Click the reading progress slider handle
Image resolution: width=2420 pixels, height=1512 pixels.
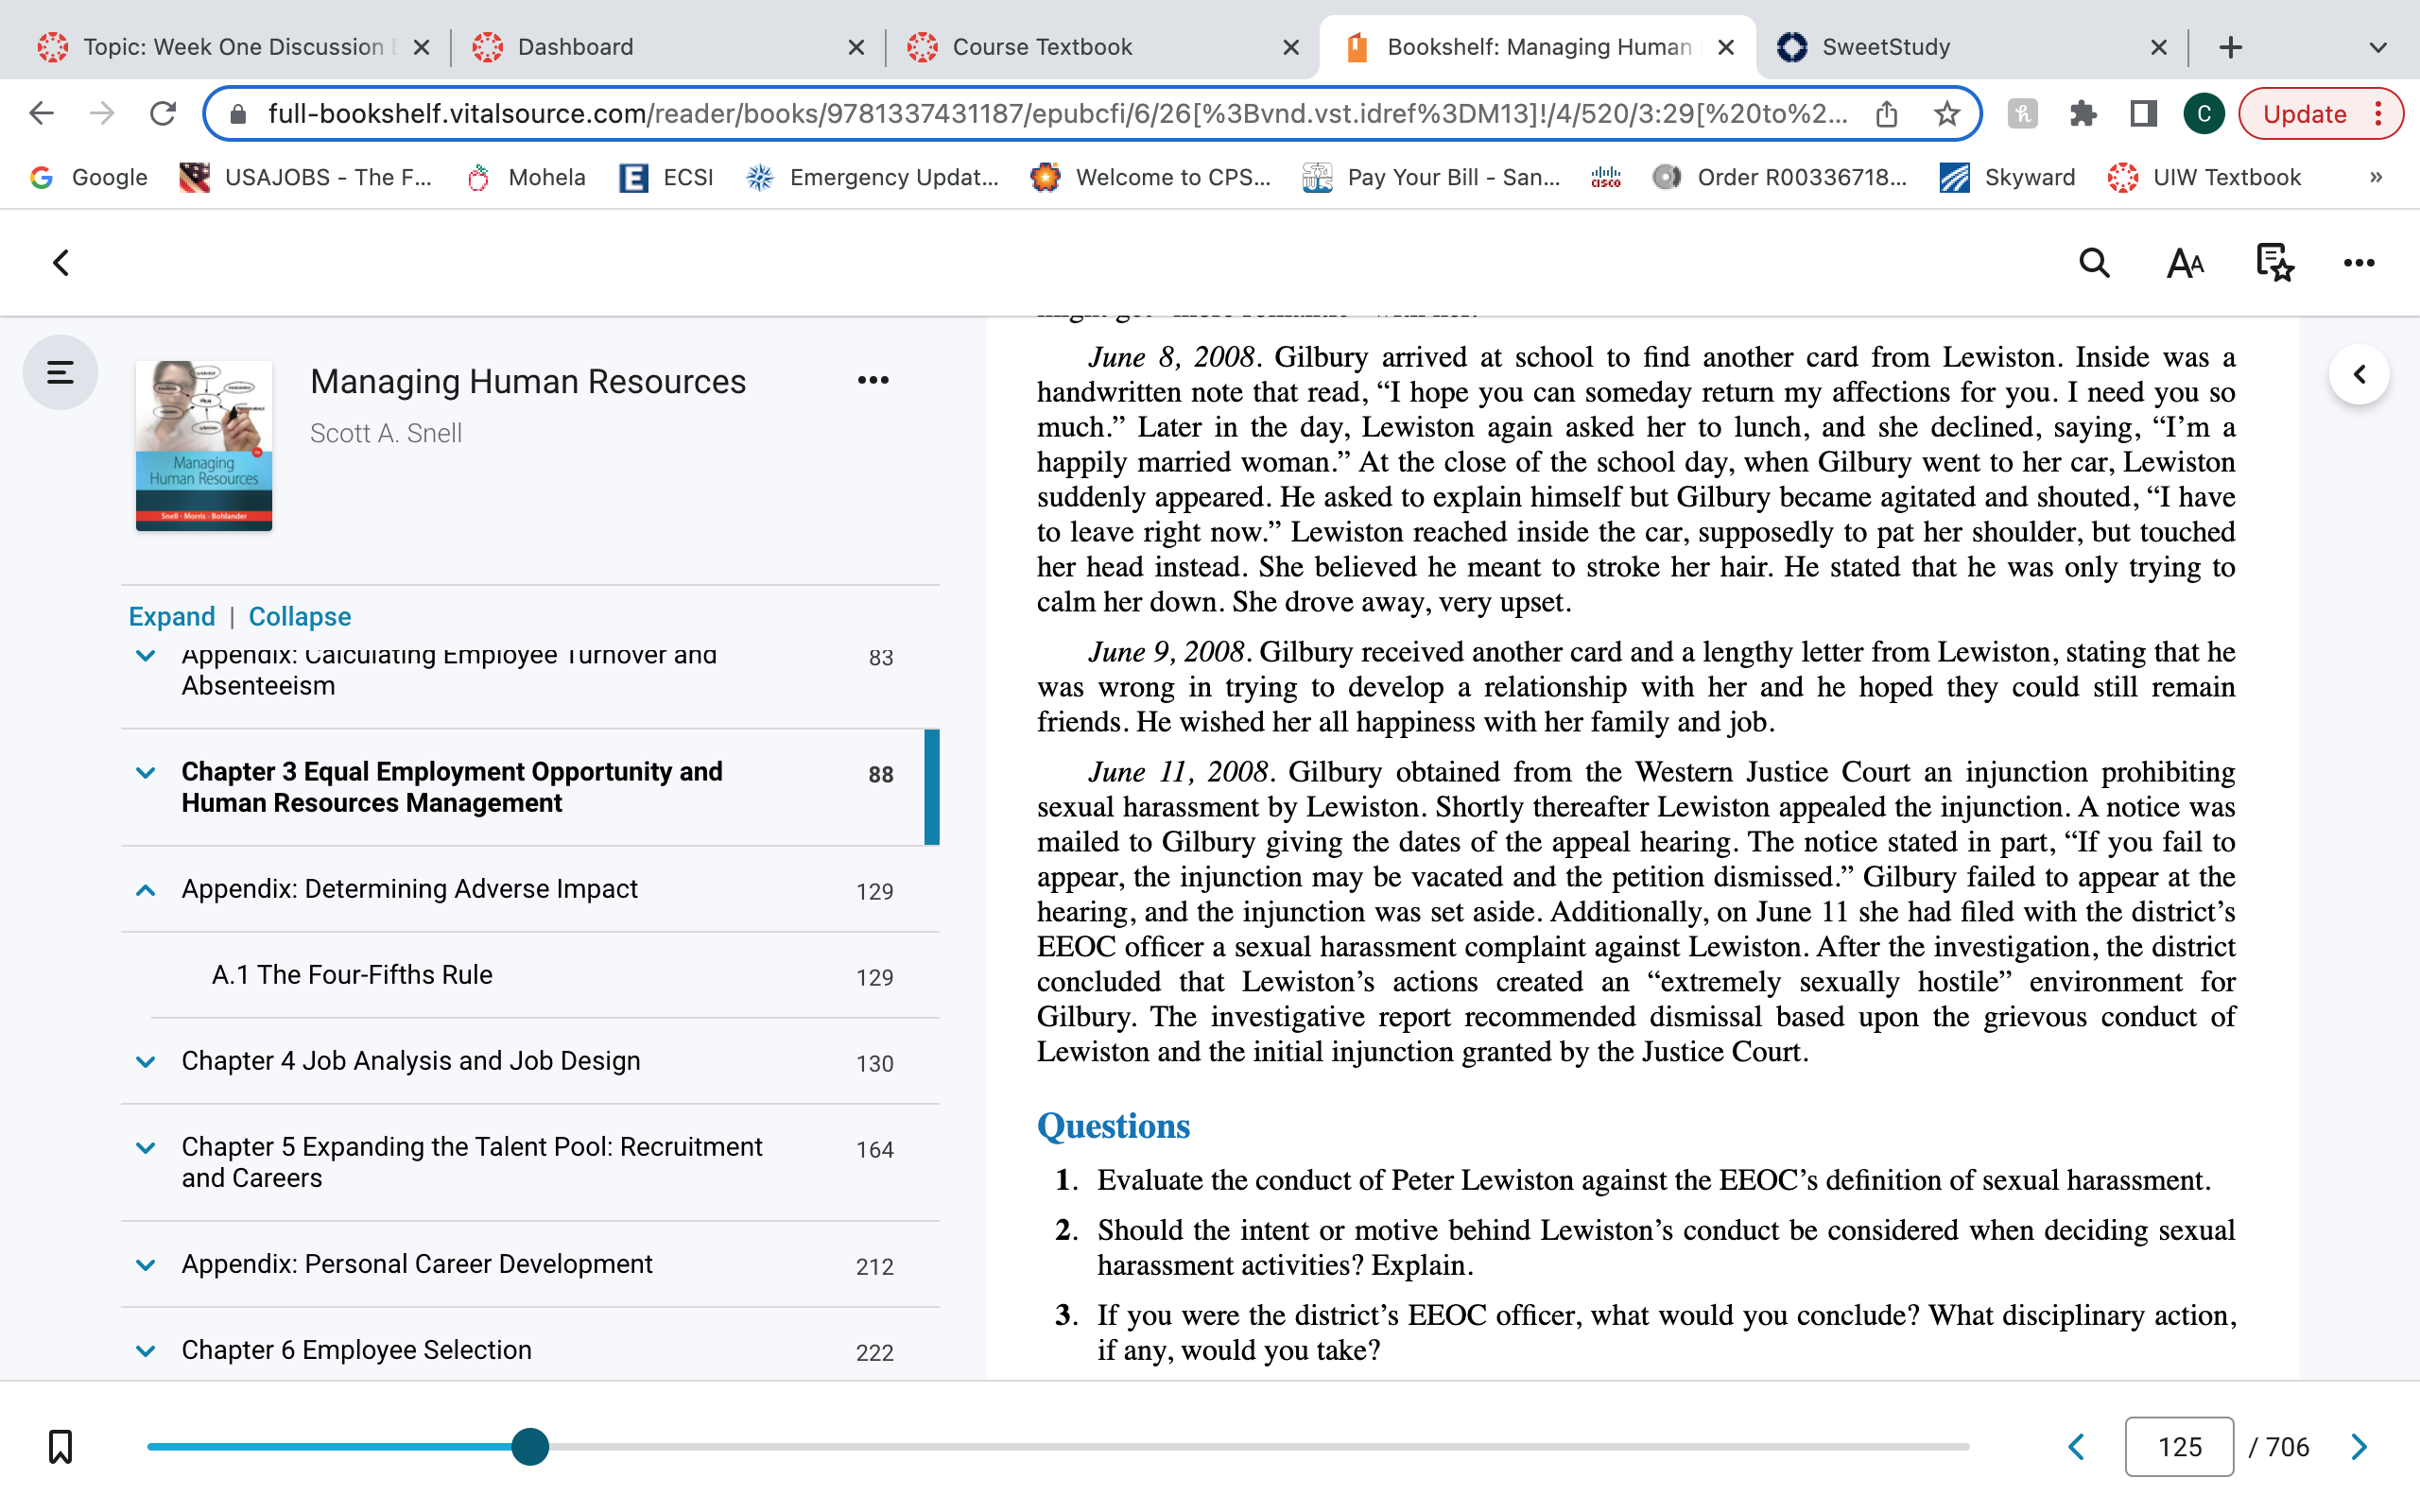[x=530, y=1446]
